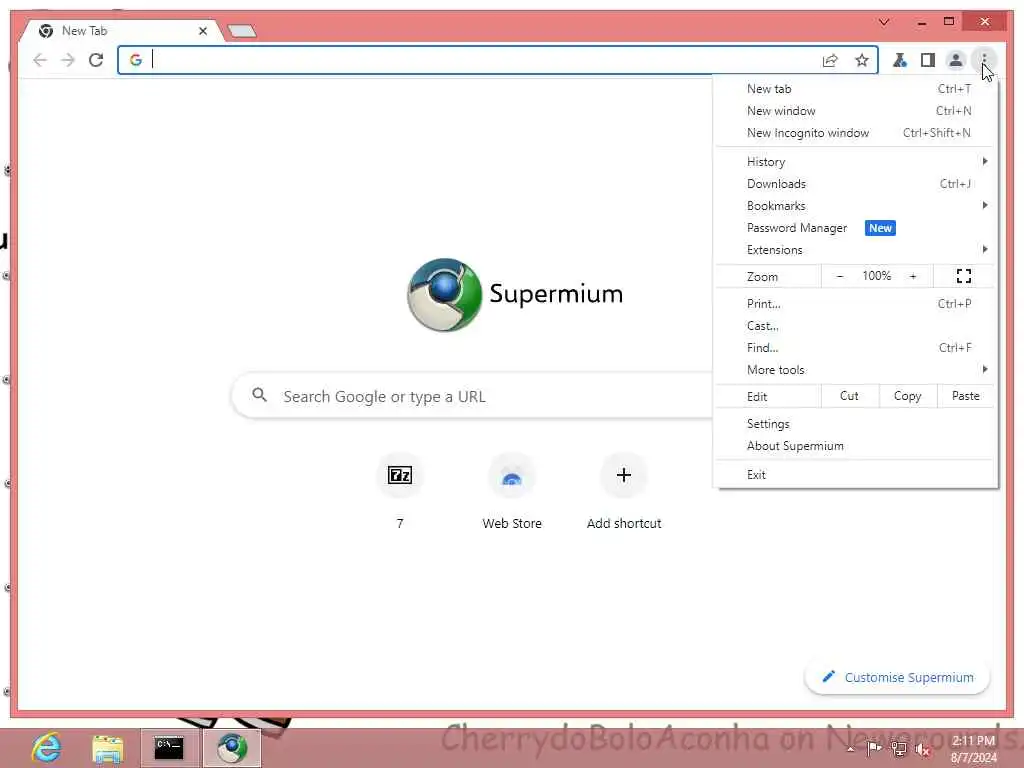
Task: Click Customise Supermium button
Action: tap(897, 677)
